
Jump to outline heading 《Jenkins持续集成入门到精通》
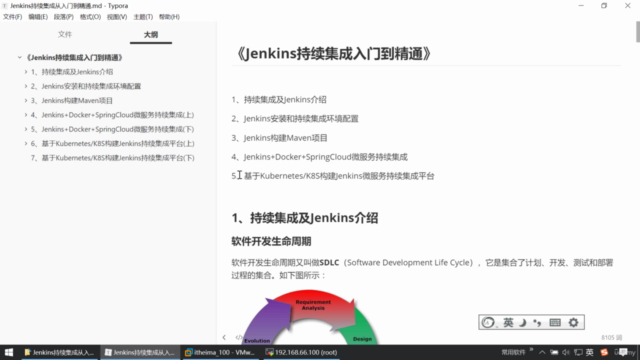74,58
